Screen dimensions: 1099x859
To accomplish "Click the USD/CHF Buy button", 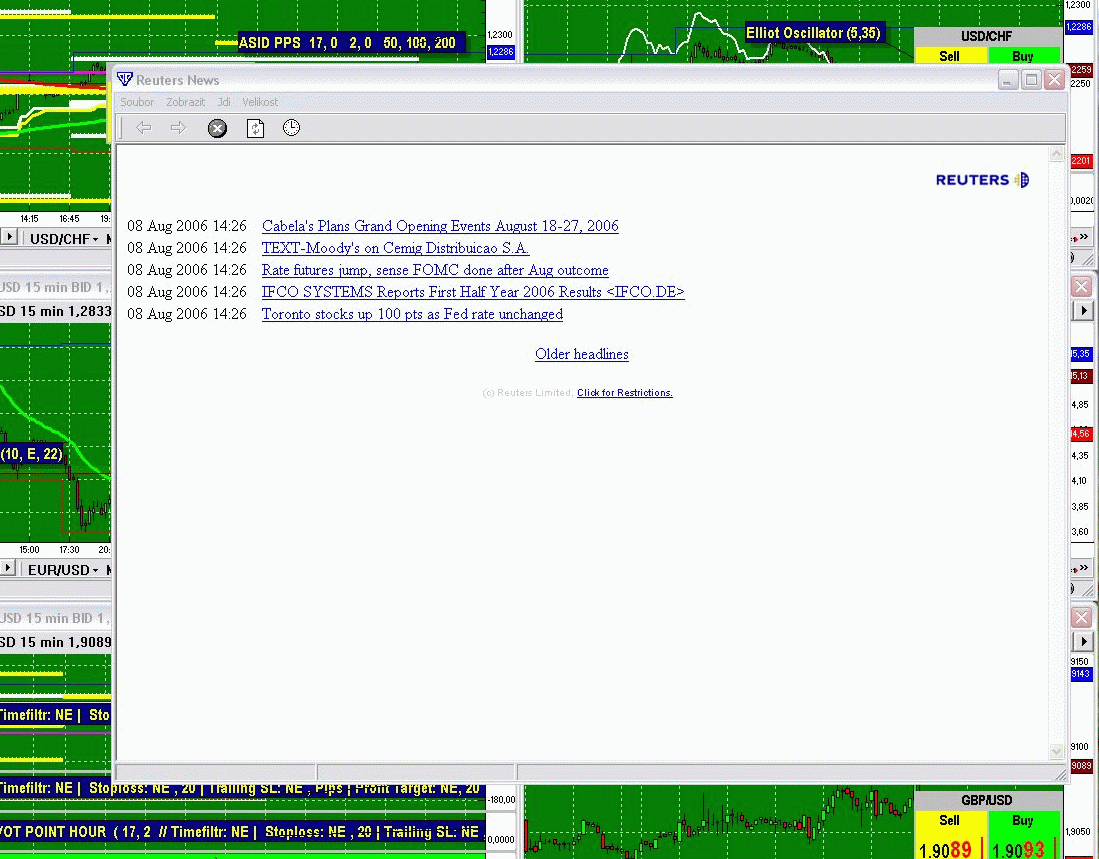I will pyautogui.click(x=1023, y=55).
